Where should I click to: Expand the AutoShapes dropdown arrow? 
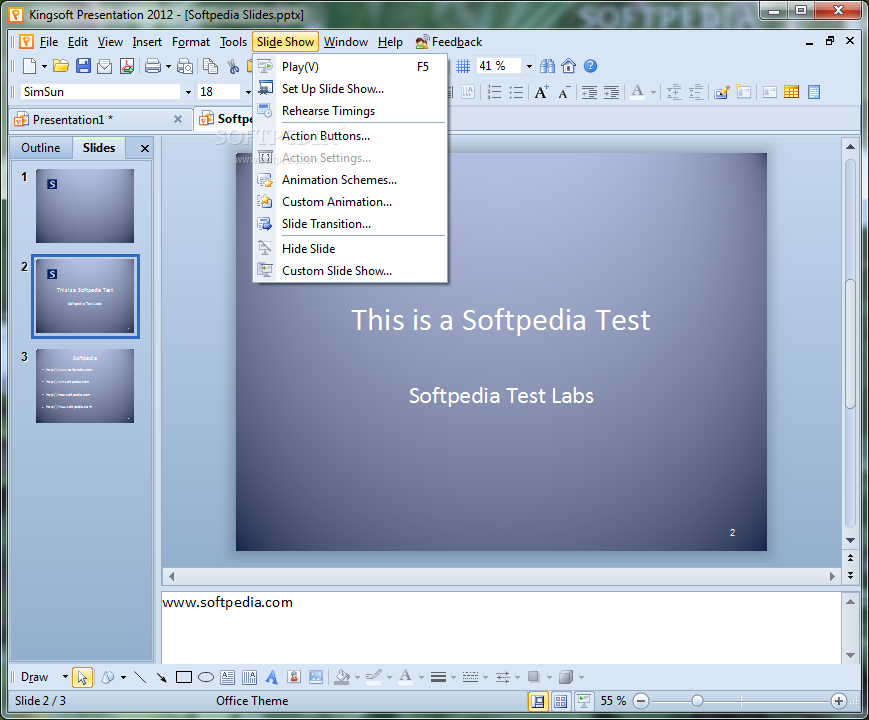[123, 677]
